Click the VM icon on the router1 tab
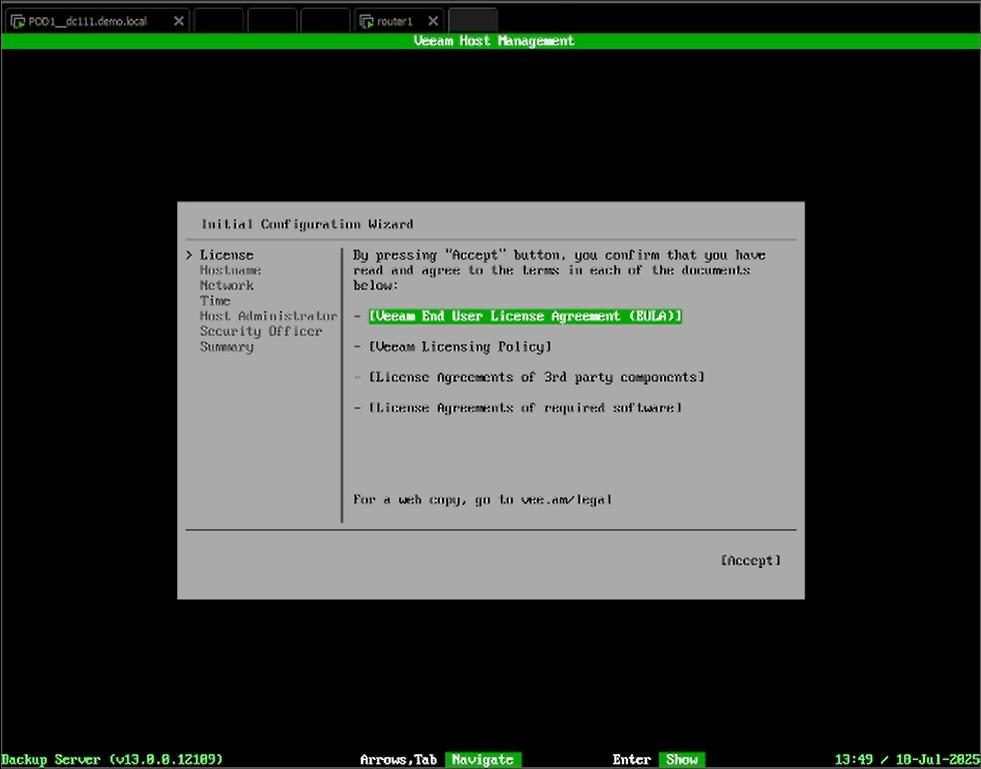981x769 pixels. click(x=367, y=21)
